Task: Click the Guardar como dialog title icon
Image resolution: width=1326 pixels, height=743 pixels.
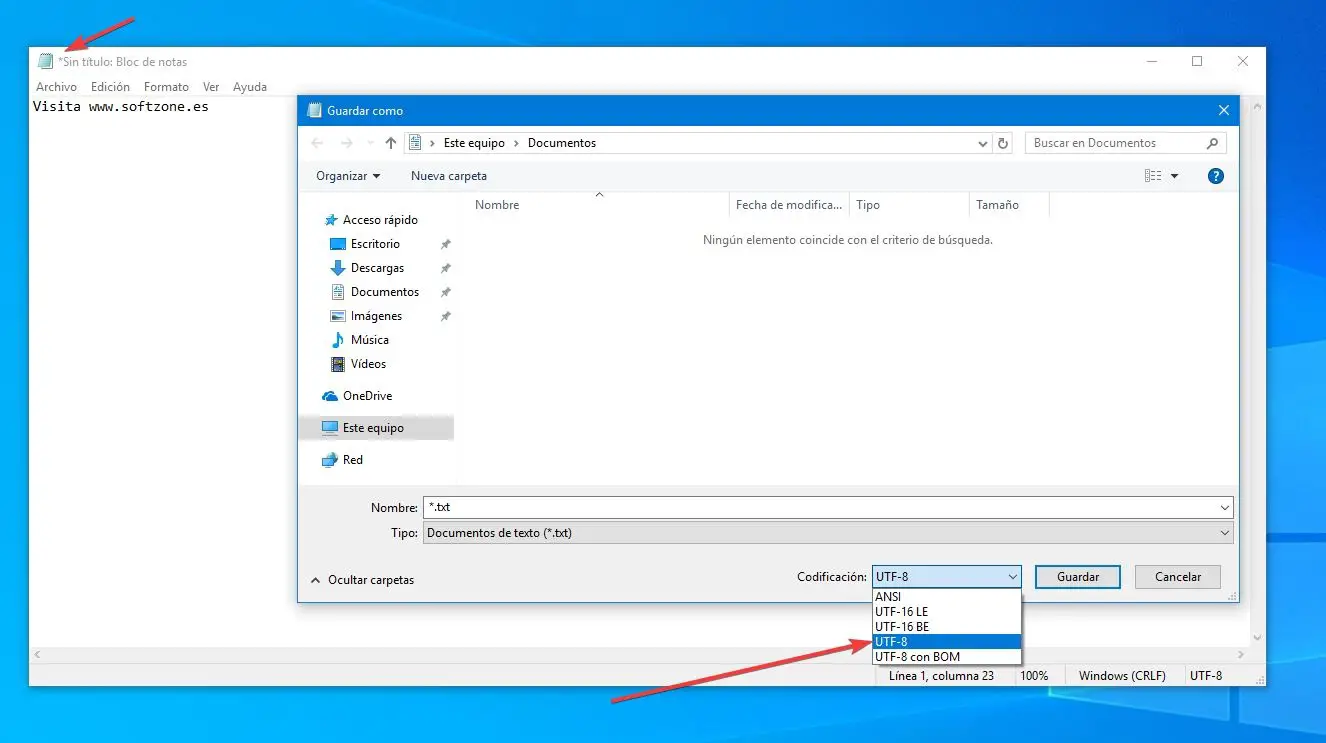Action: [x=315, y=110]
